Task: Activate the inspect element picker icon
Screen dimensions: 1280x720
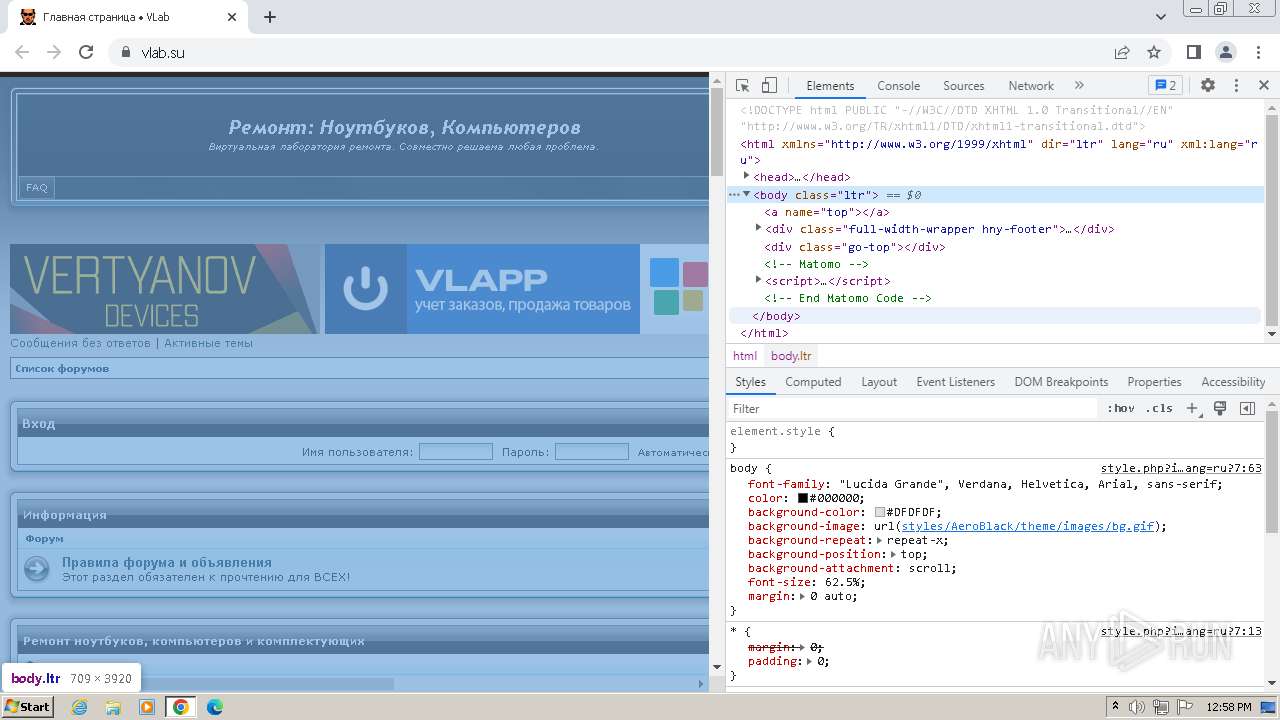Action: [x=742, y=86]
